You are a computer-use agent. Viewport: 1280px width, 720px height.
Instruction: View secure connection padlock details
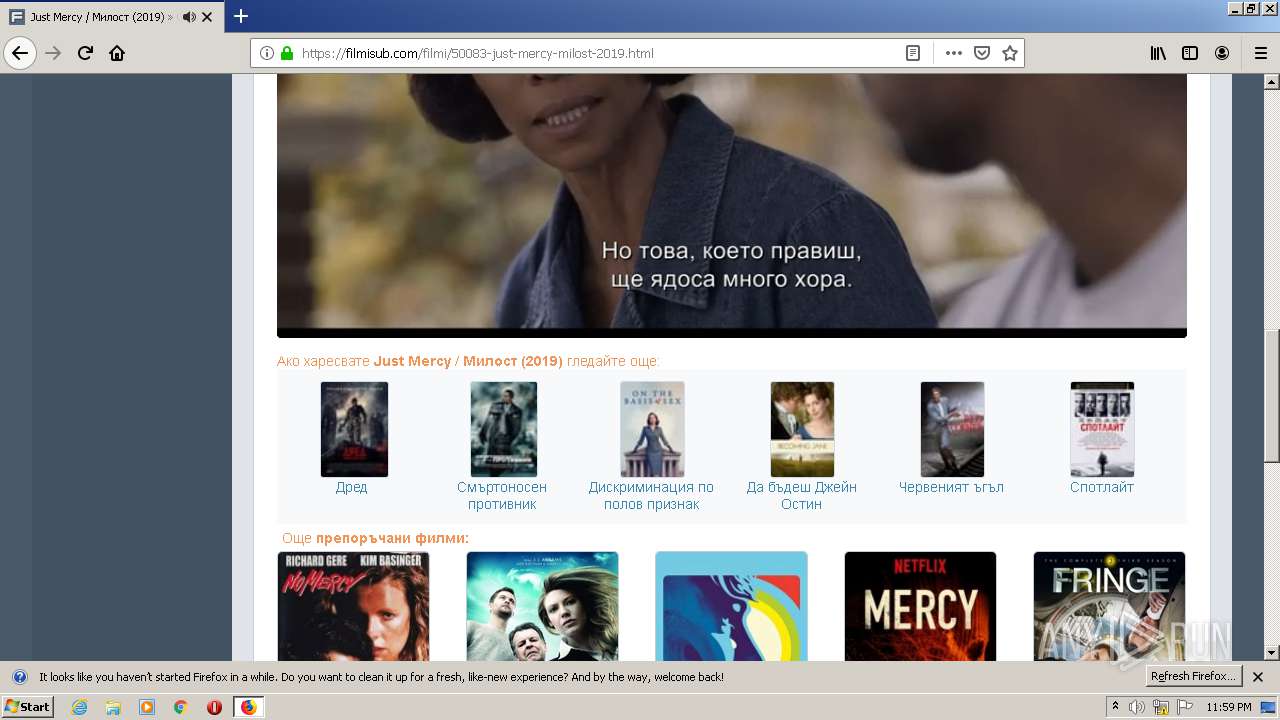(x=287, y=53)
